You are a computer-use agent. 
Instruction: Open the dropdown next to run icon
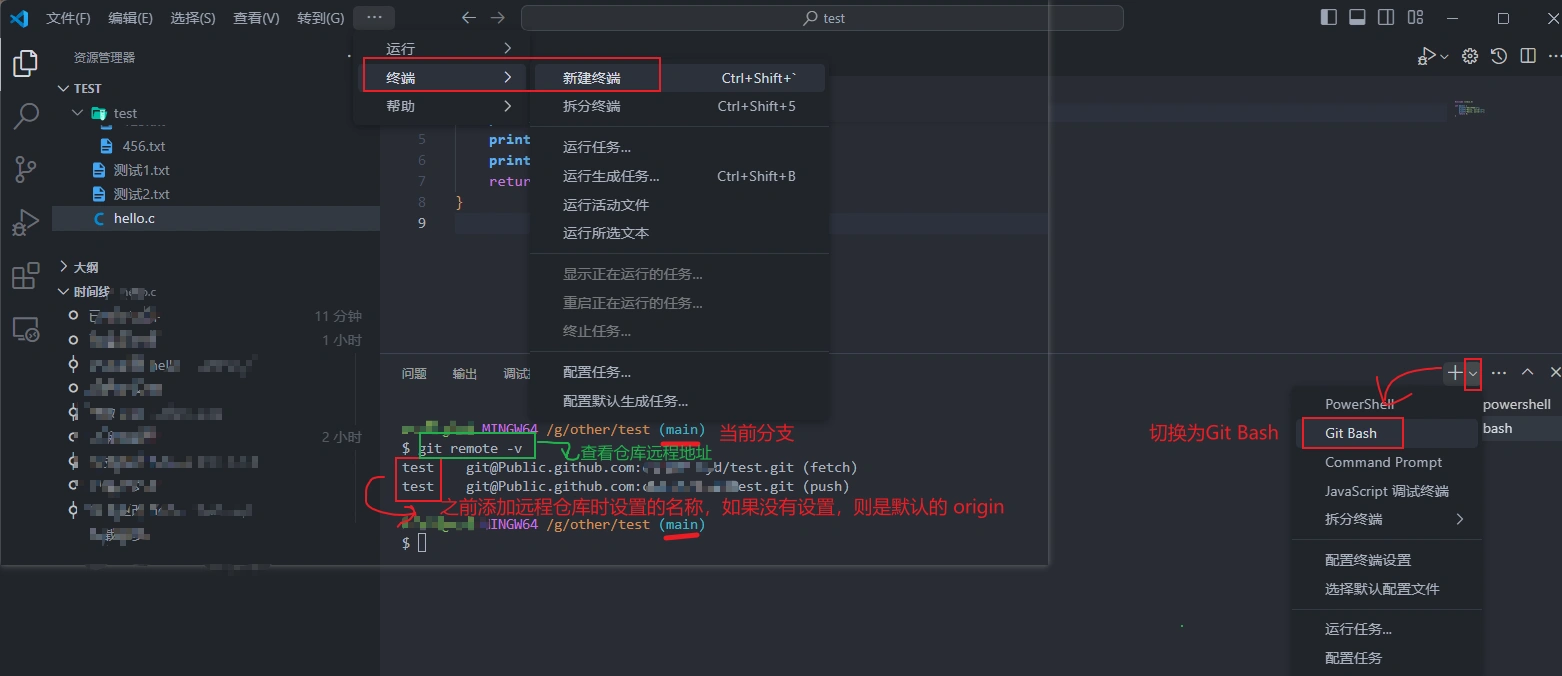pyautogui.click(x=1444, y=57)
